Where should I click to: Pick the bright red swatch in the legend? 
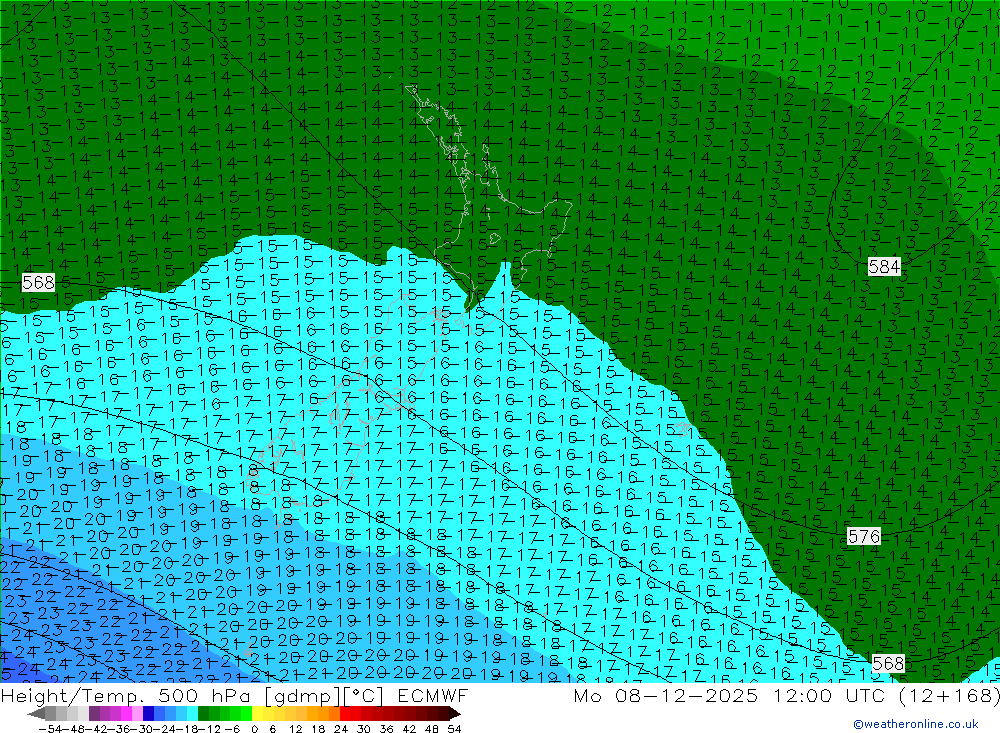coord(348,713)
